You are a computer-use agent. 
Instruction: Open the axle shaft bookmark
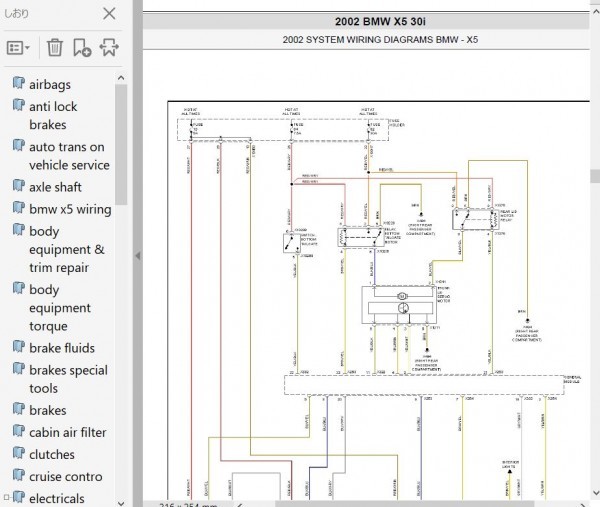(x=55, y=187)
